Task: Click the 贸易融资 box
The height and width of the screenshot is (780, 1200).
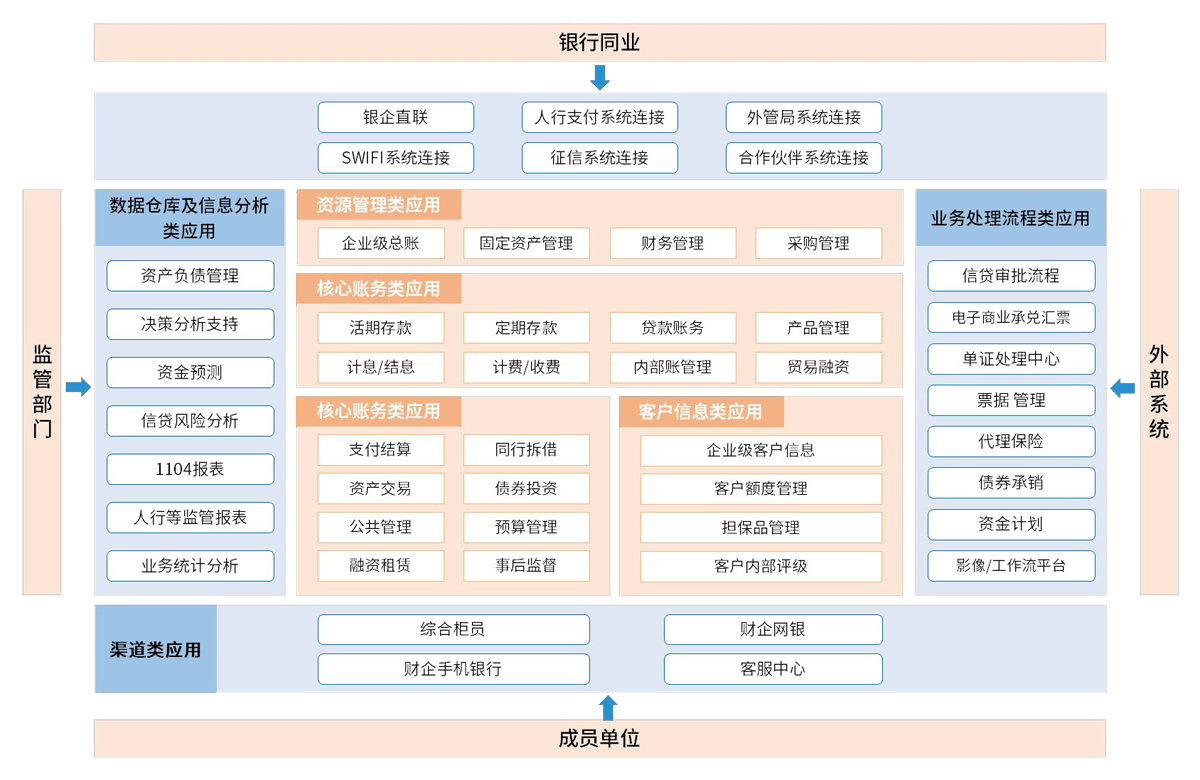Action: (x=818, y=367)
